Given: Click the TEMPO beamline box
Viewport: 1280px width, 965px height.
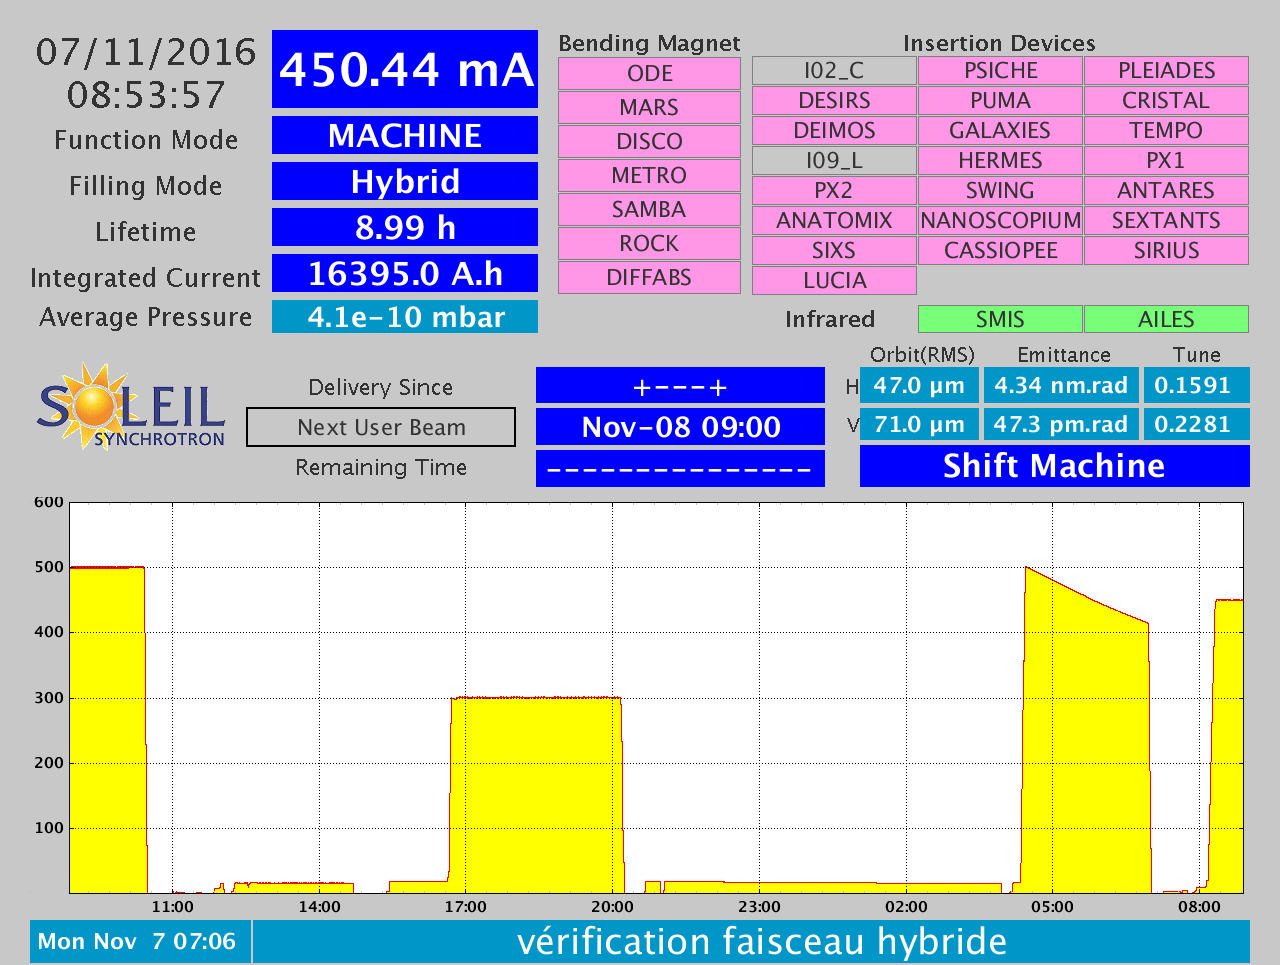Looking at the screenshot, I should tap(1166, 130).
